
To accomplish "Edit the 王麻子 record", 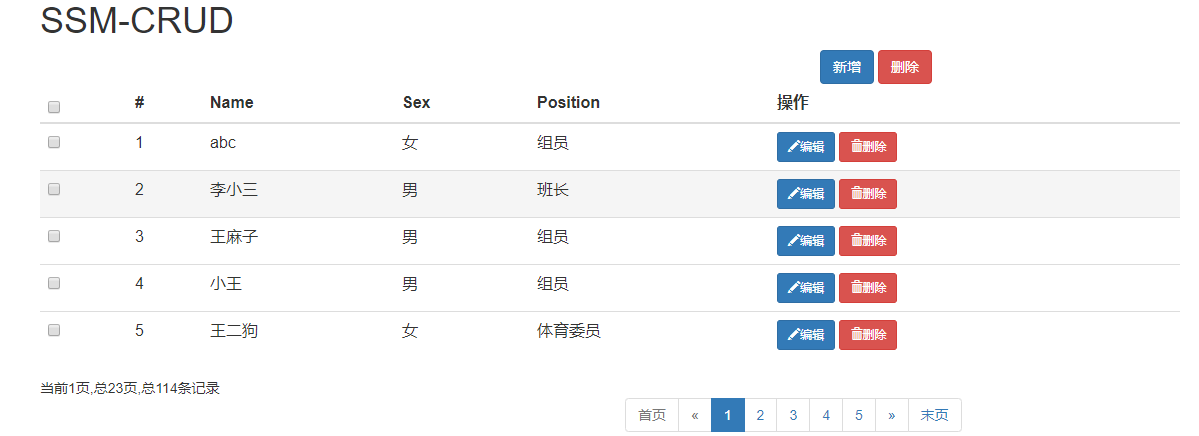I will pyautogui.click(x=805, y=241).
